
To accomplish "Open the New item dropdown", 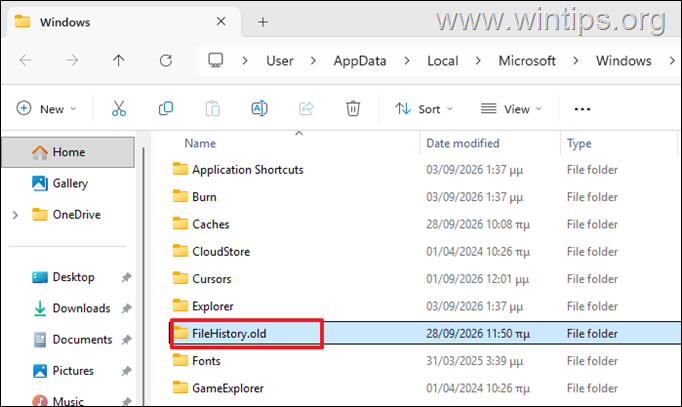I will pyautogui.click(x=47, y=109).
